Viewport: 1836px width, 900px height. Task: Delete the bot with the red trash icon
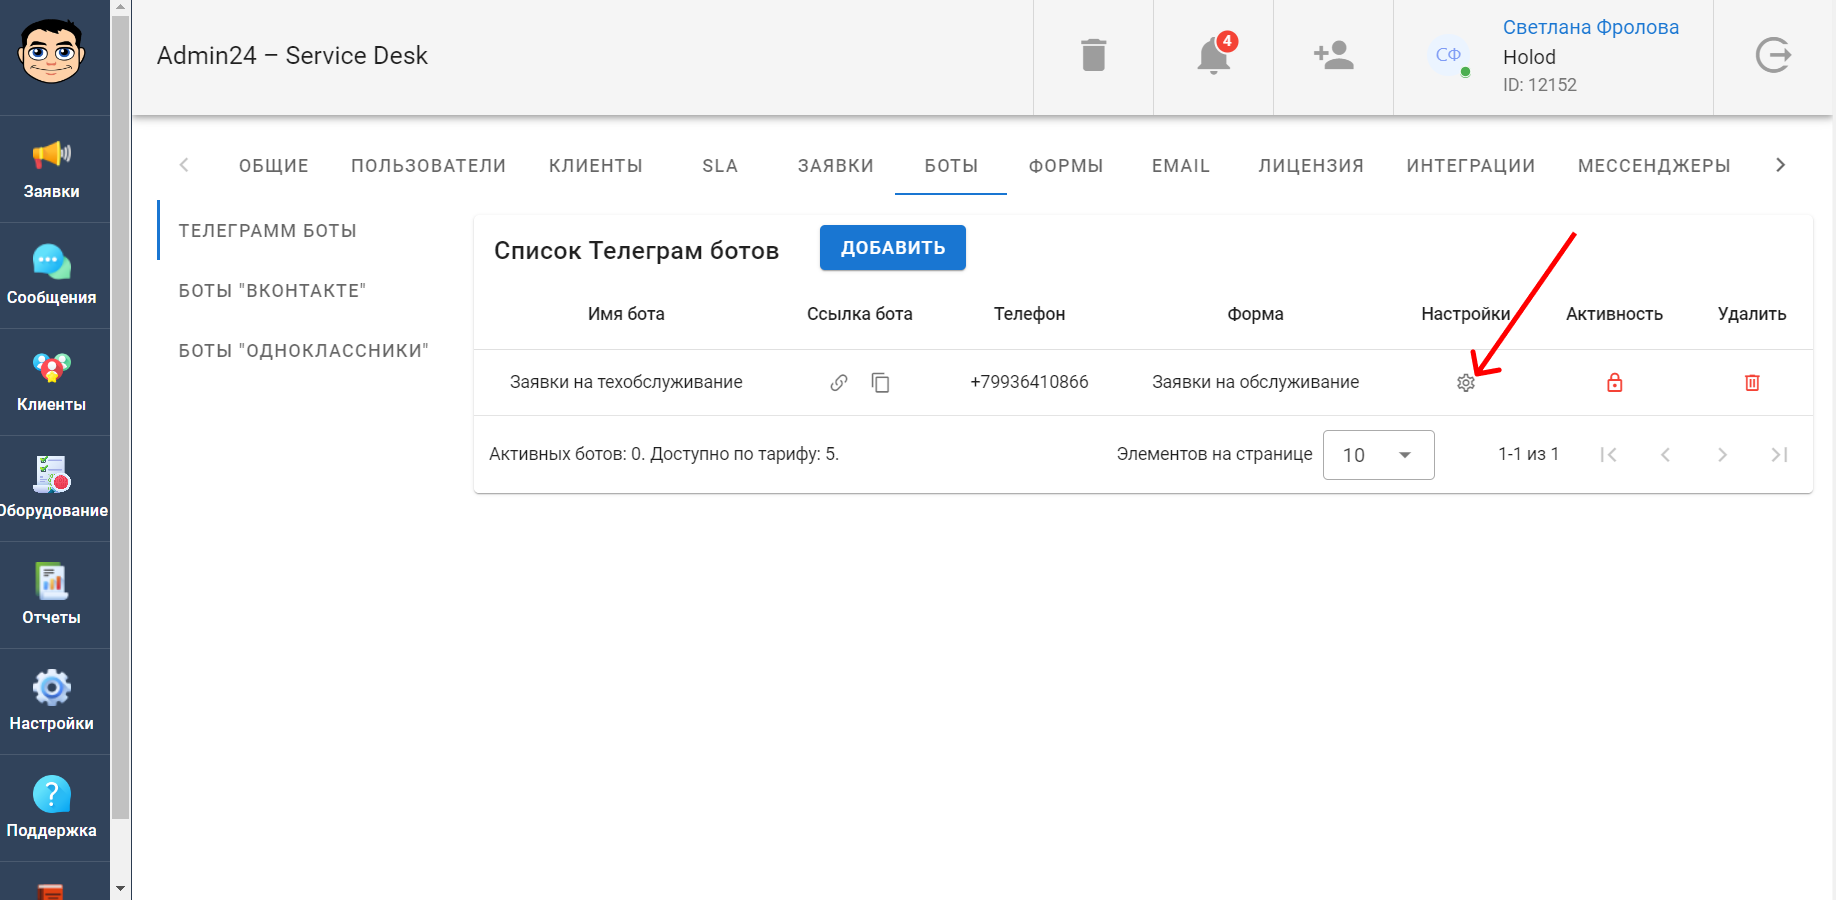click(1752, 382)
